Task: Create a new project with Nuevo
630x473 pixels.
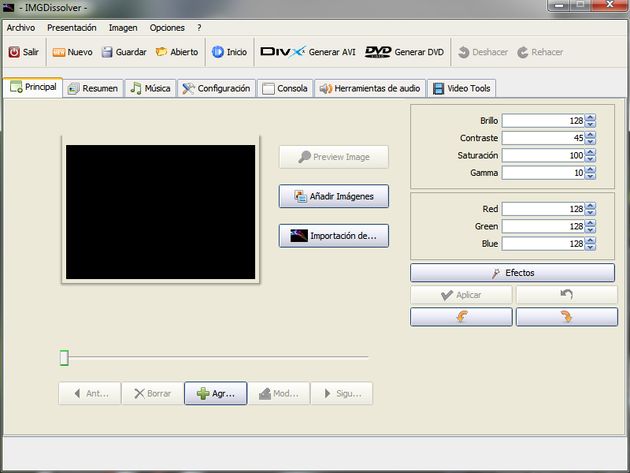Action: (x=72, y=52)
